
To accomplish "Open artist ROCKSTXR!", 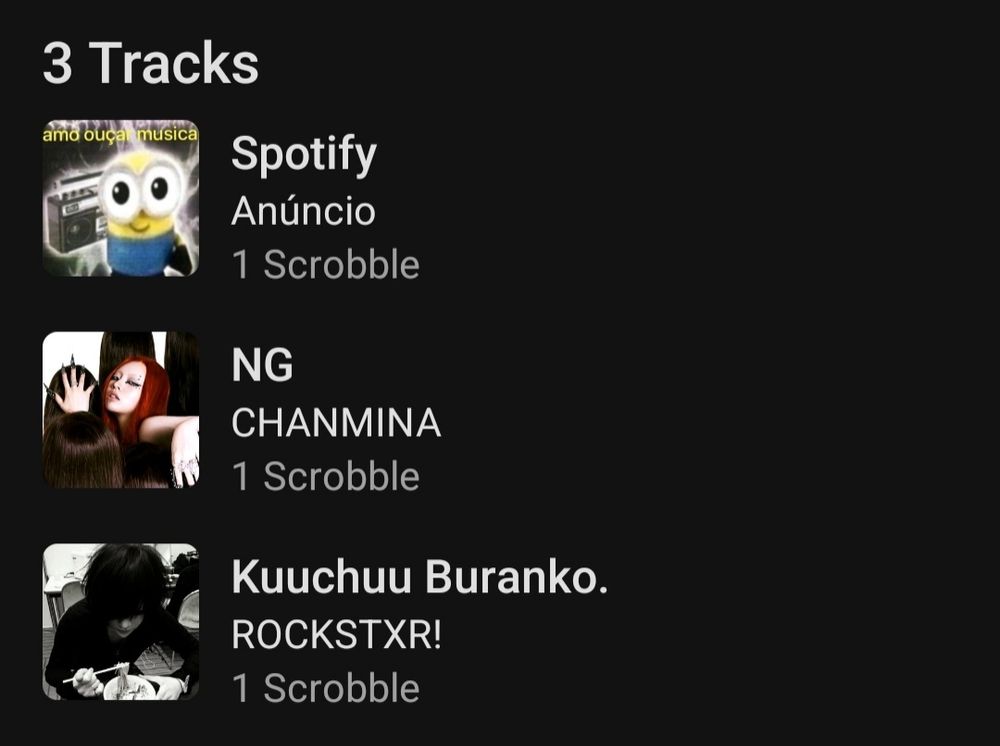I will (336, 634).
